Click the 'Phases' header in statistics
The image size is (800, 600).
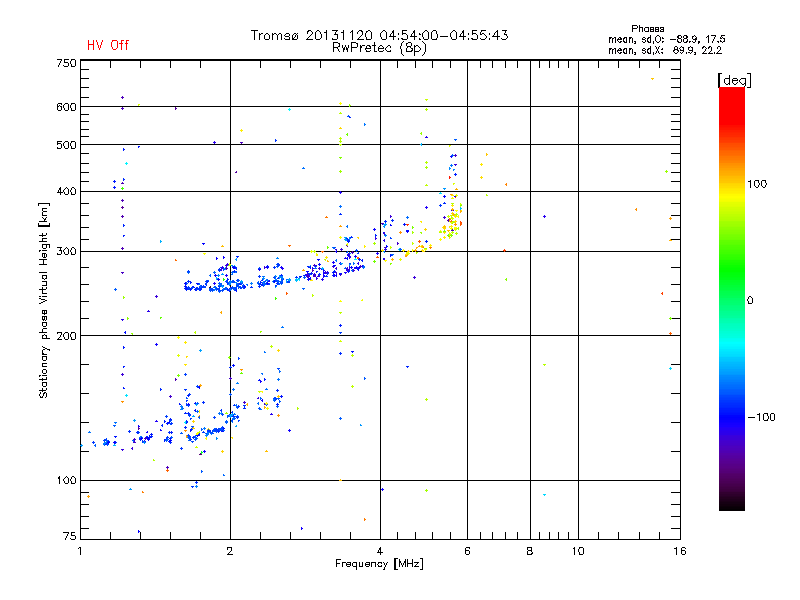[647, 29]
